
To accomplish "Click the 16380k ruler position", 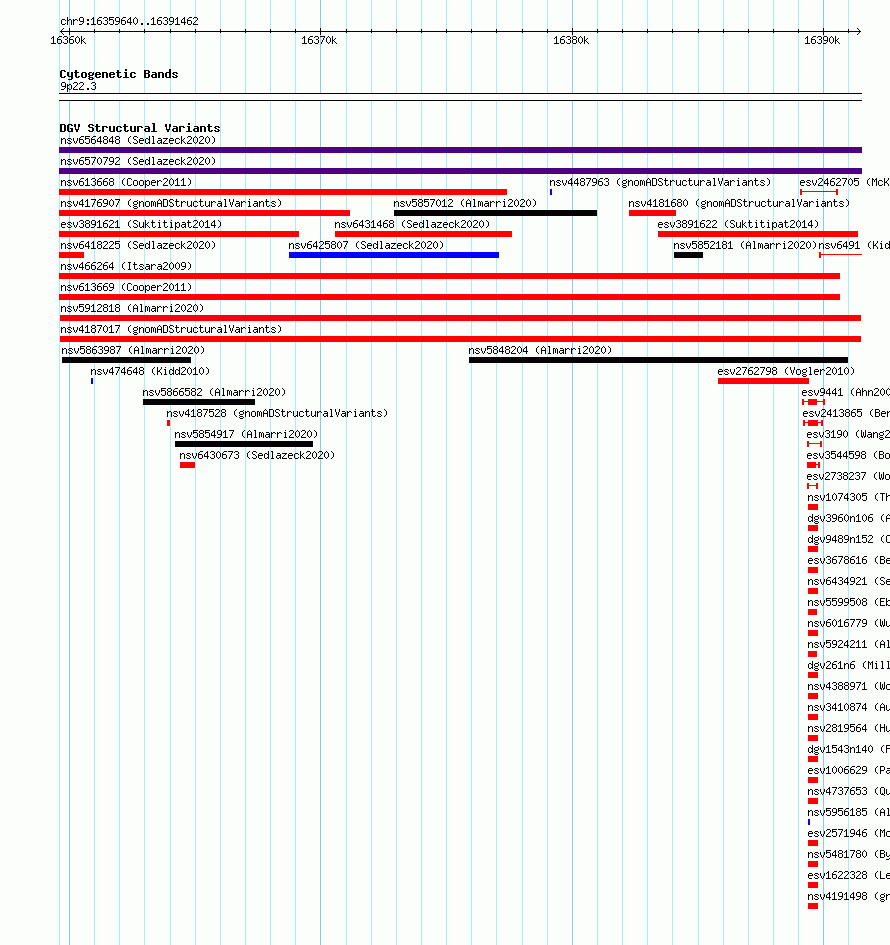I will click(x=571, y=40).
